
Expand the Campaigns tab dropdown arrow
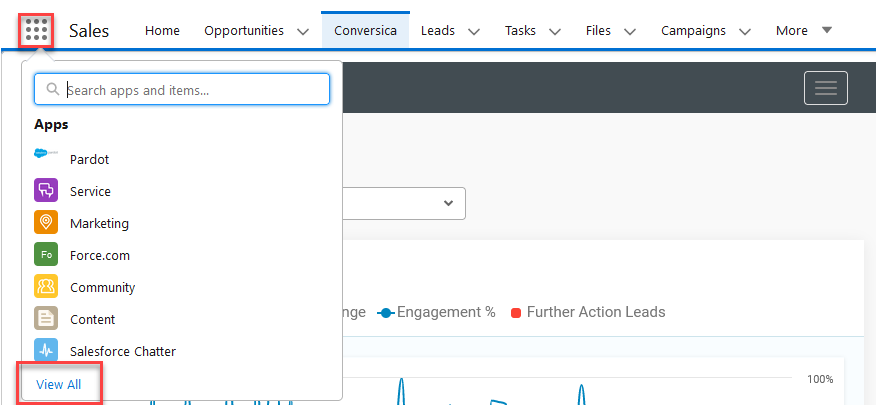tap(745, 31)
